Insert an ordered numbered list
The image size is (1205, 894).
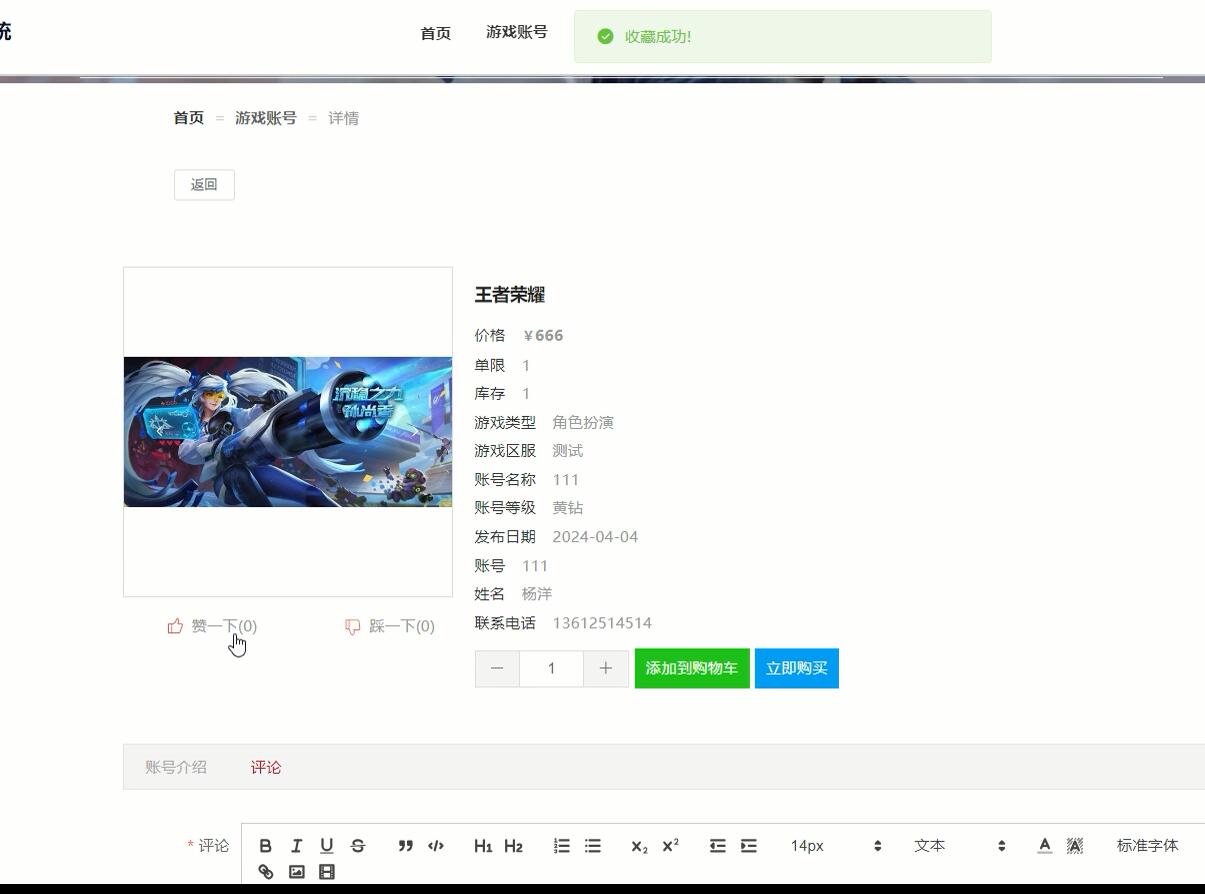tap(562, 845)
